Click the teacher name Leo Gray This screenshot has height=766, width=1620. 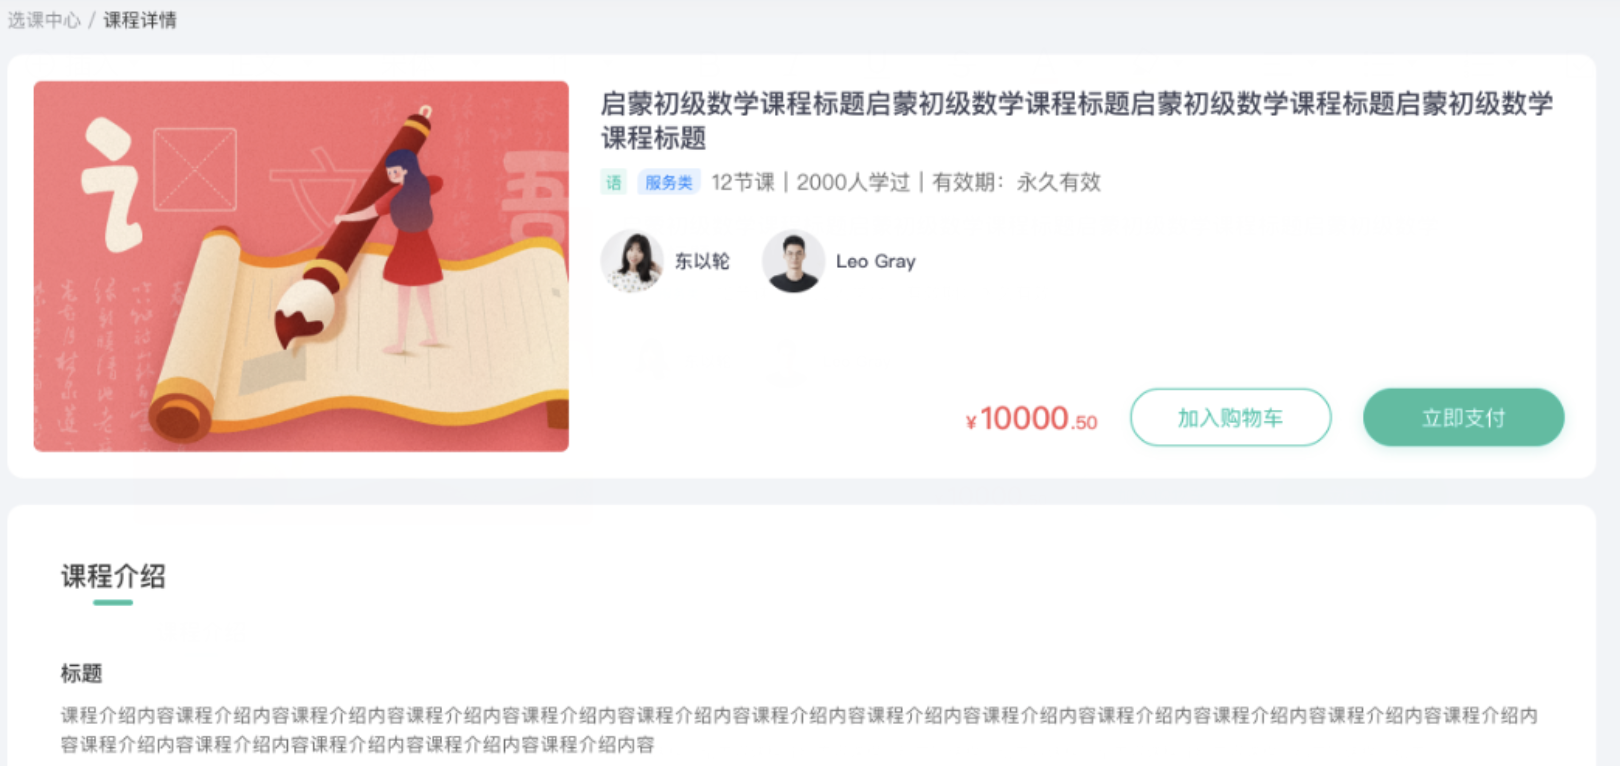pyautogui.click(x=876, y=261)
